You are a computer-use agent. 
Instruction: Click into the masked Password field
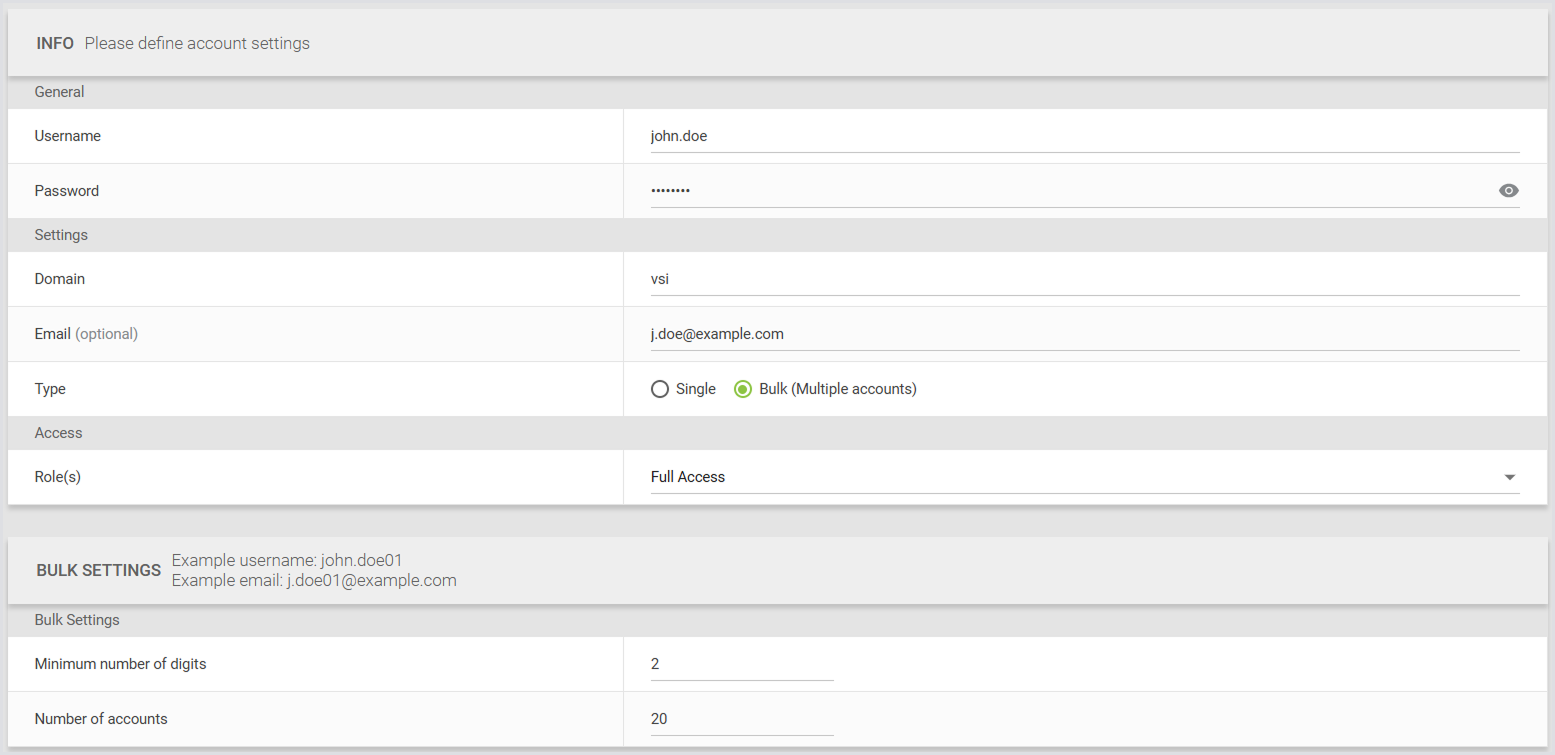(x=1070, y=191)
